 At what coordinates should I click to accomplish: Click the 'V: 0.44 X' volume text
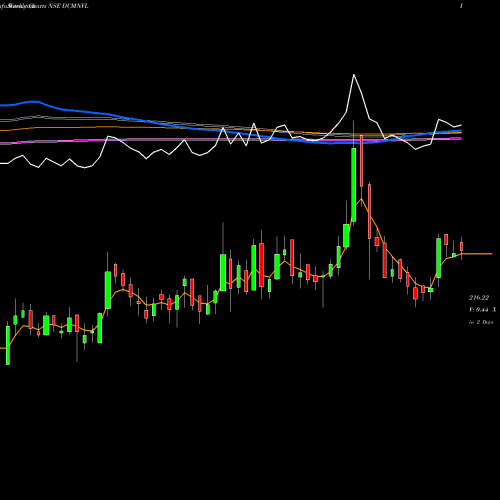tap(483, 310)
